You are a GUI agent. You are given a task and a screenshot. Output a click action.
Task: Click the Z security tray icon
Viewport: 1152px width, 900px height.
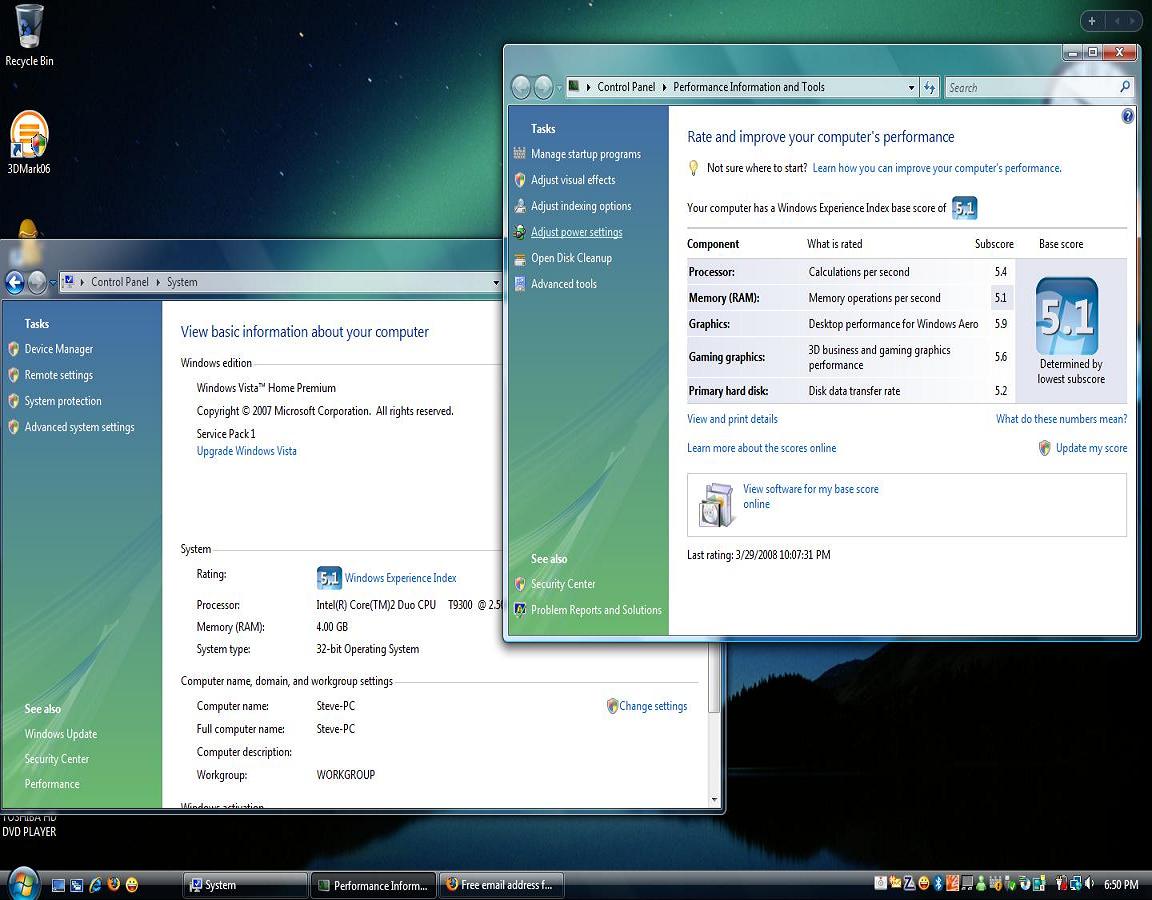910,884
